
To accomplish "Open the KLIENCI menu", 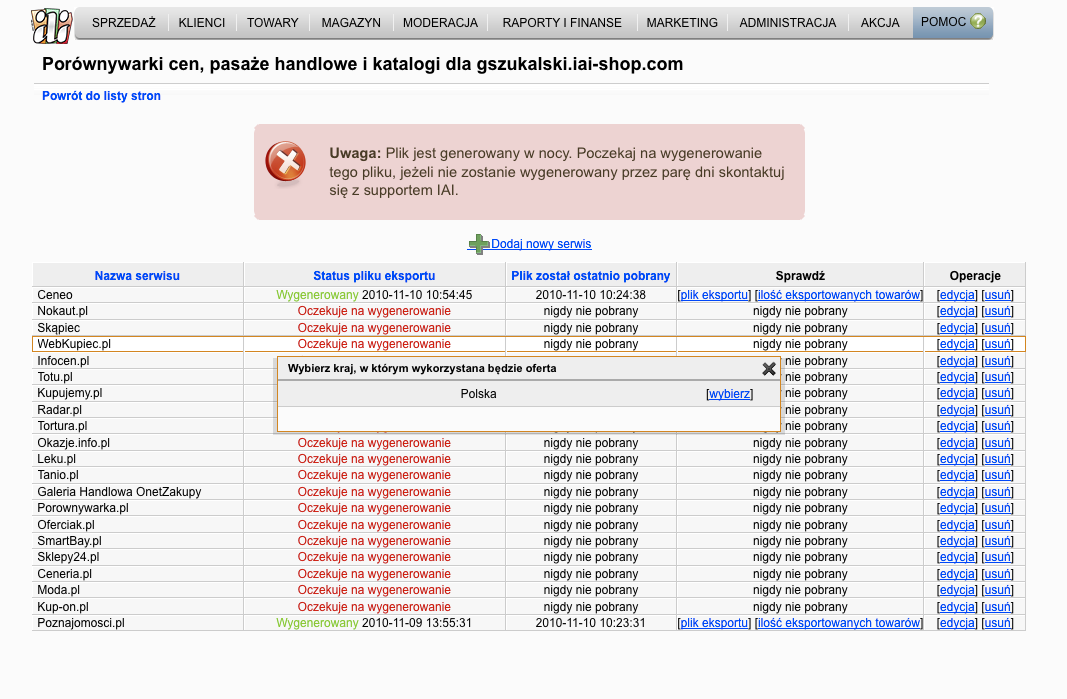I will [201, 22].
